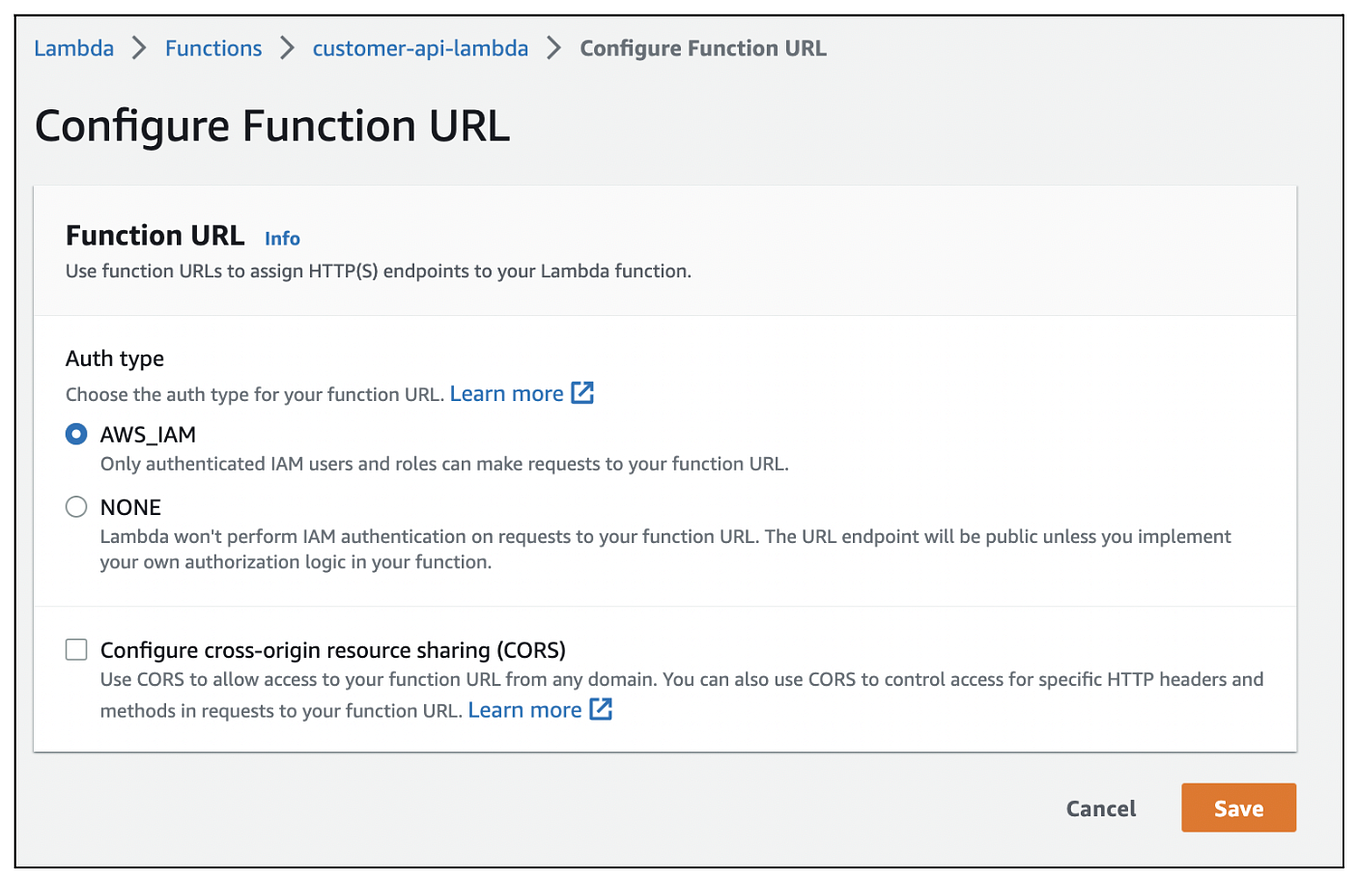
Task: Click the chevron after customer-api-lambda breadcrumb
Action: 554,48
